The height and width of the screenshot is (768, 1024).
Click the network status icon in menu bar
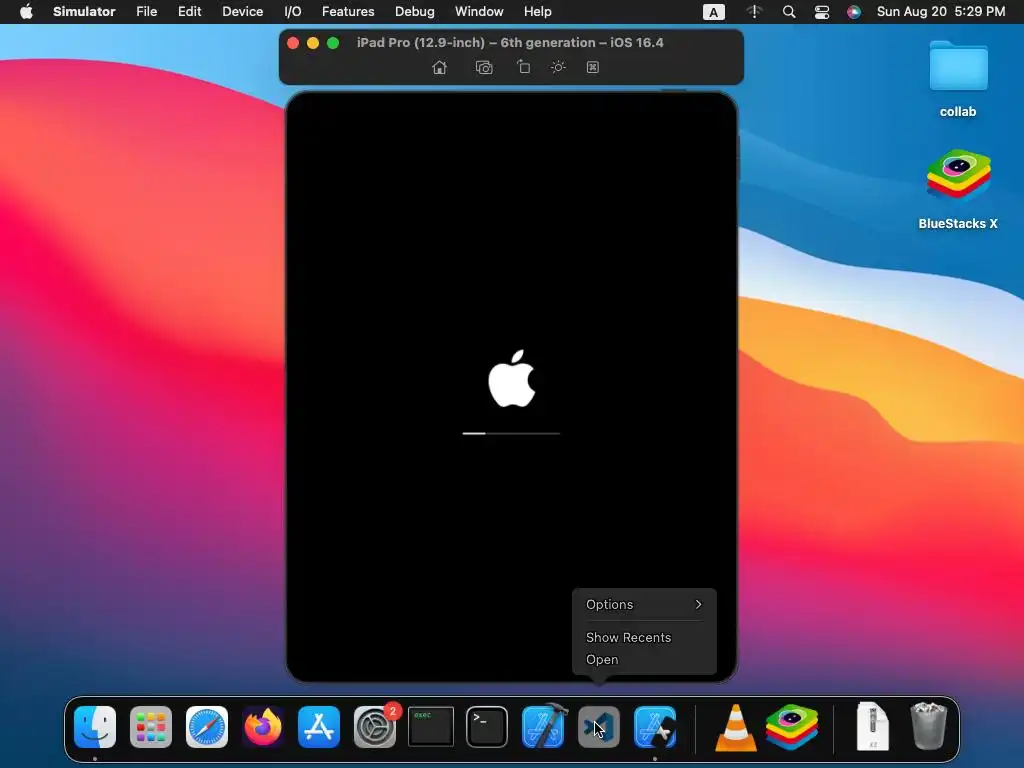(754, 12)
